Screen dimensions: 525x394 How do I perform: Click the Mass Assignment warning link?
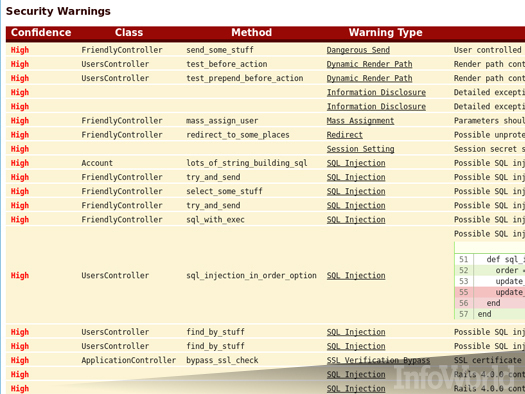pos(360,121)
